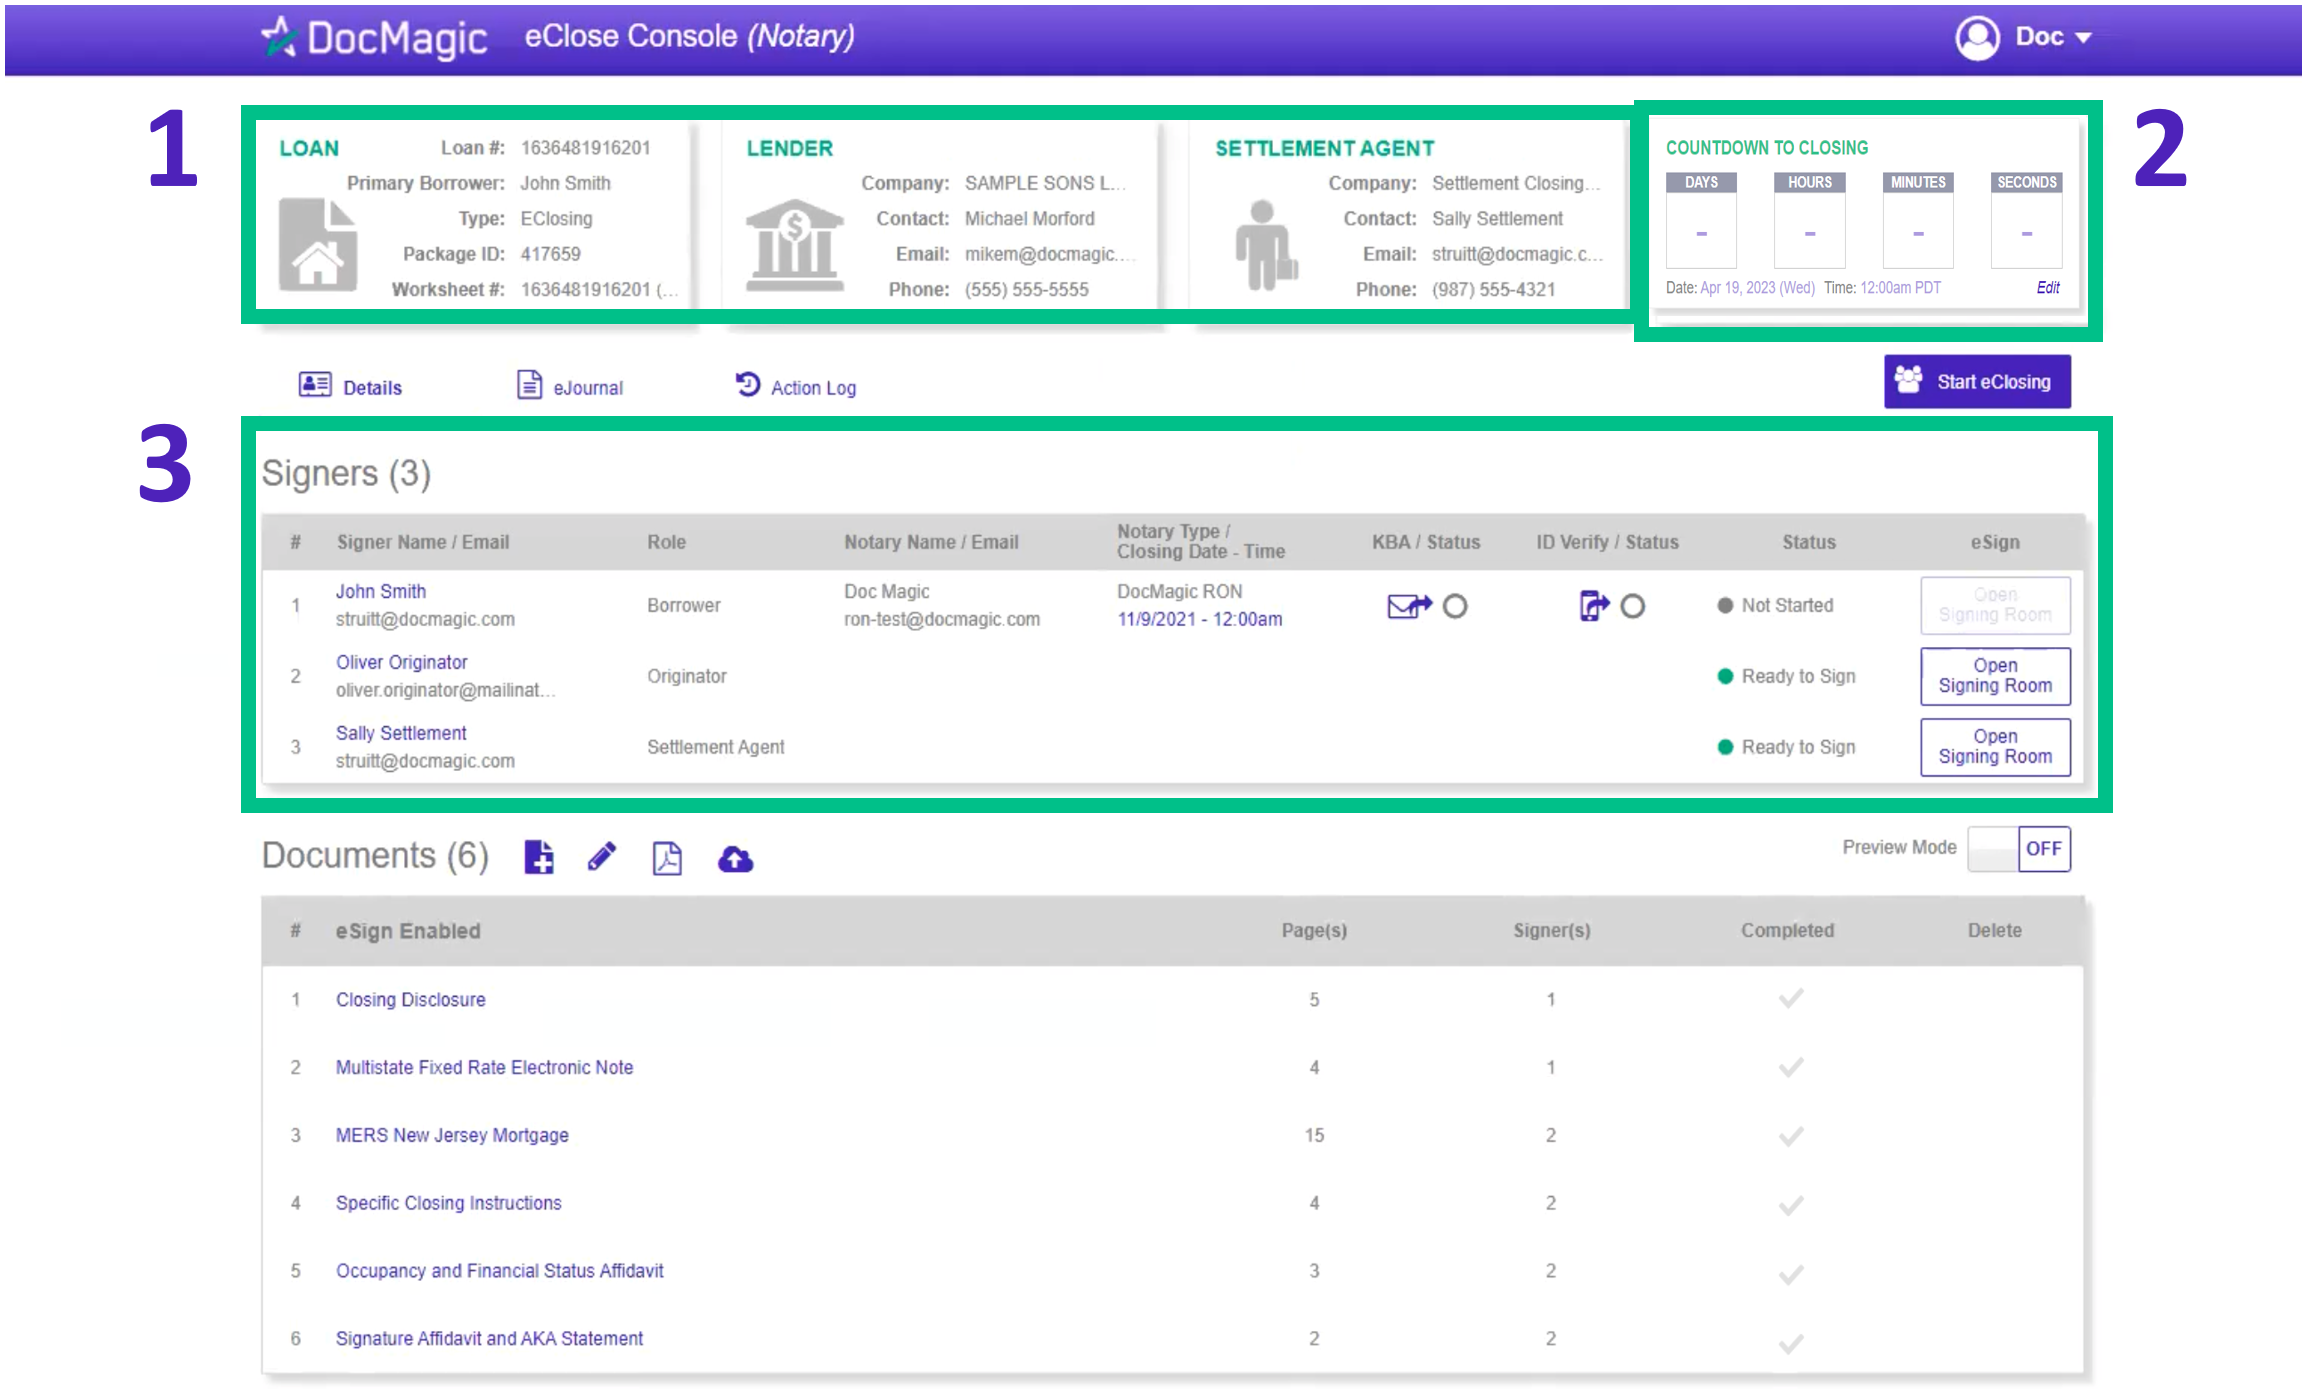Viewport: 2308px width, 1389px height.
Task: Click the DocMagic star logo
Action: [x=279, y=37]
